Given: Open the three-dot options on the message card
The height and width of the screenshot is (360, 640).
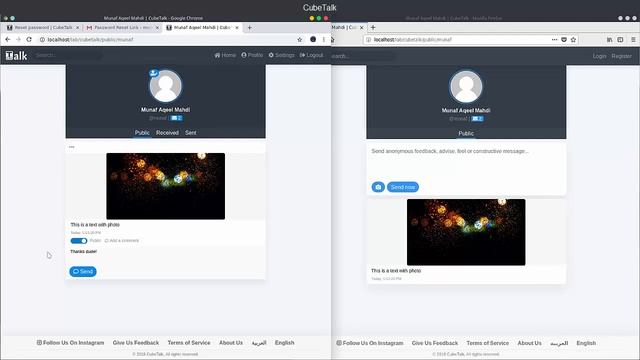Looking at the screenshot, I should [x=72, y=147].
